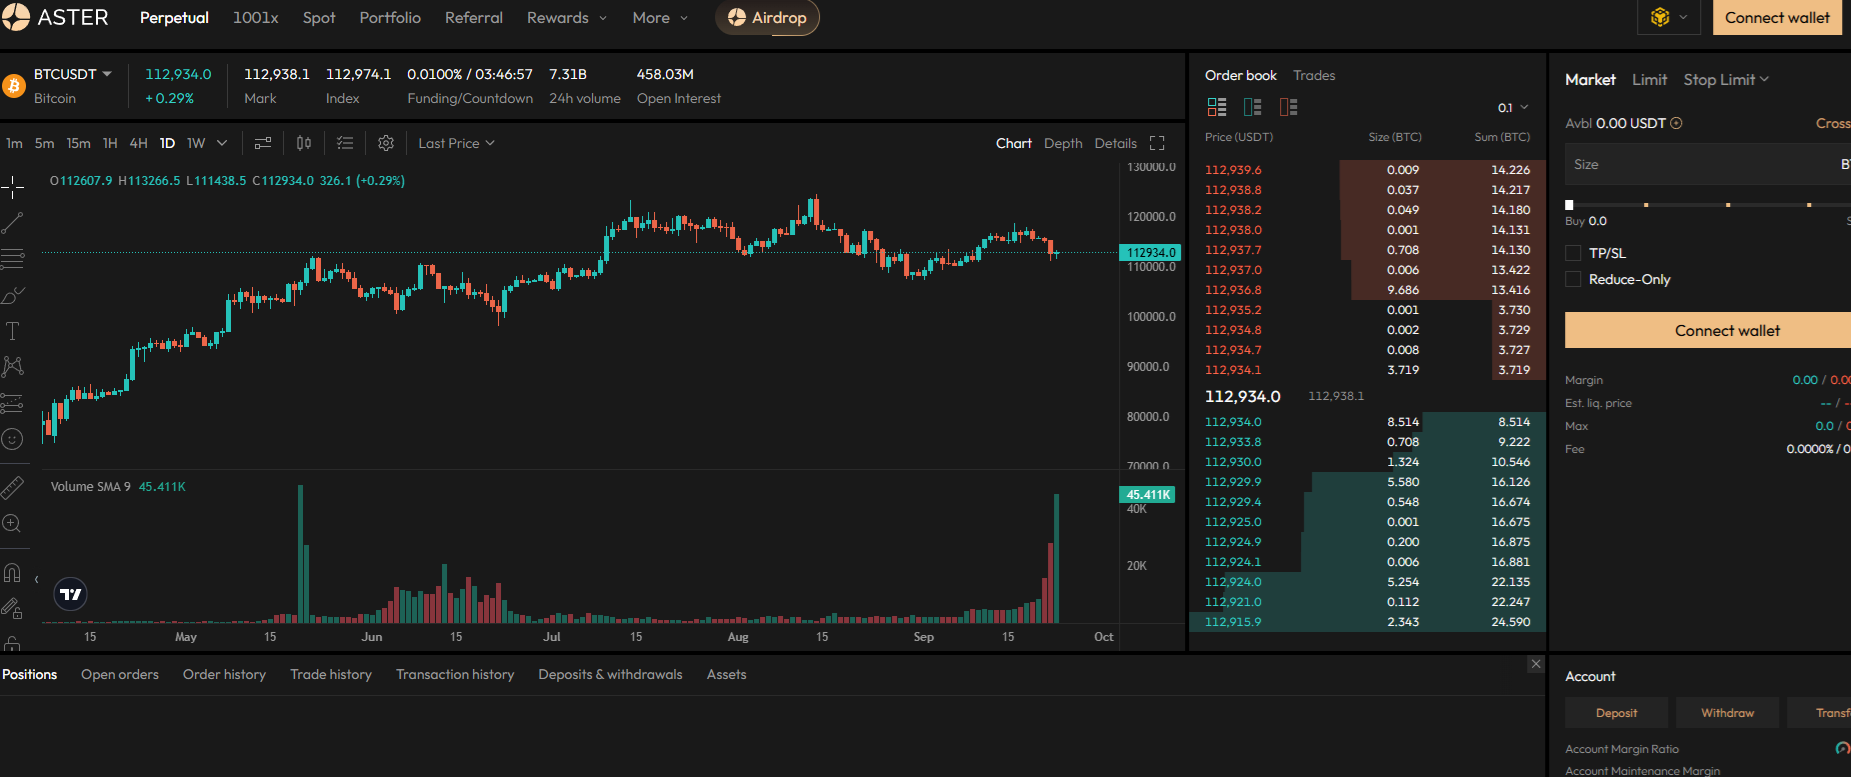Select the ruler measure tool

[13, 488]
